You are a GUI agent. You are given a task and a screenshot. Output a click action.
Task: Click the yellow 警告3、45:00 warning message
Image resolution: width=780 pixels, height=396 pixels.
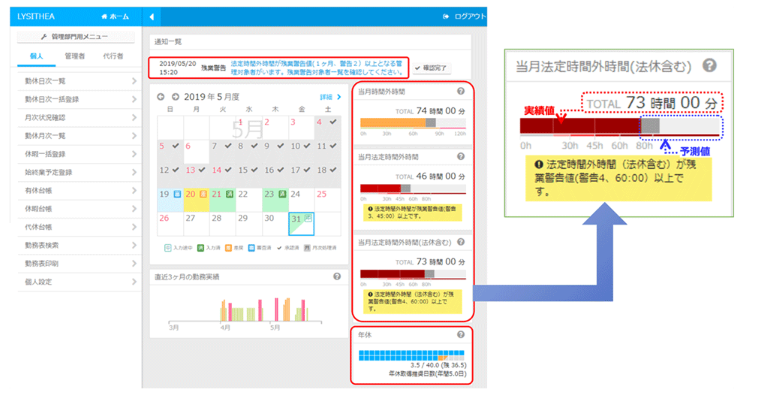pos(412,212)
